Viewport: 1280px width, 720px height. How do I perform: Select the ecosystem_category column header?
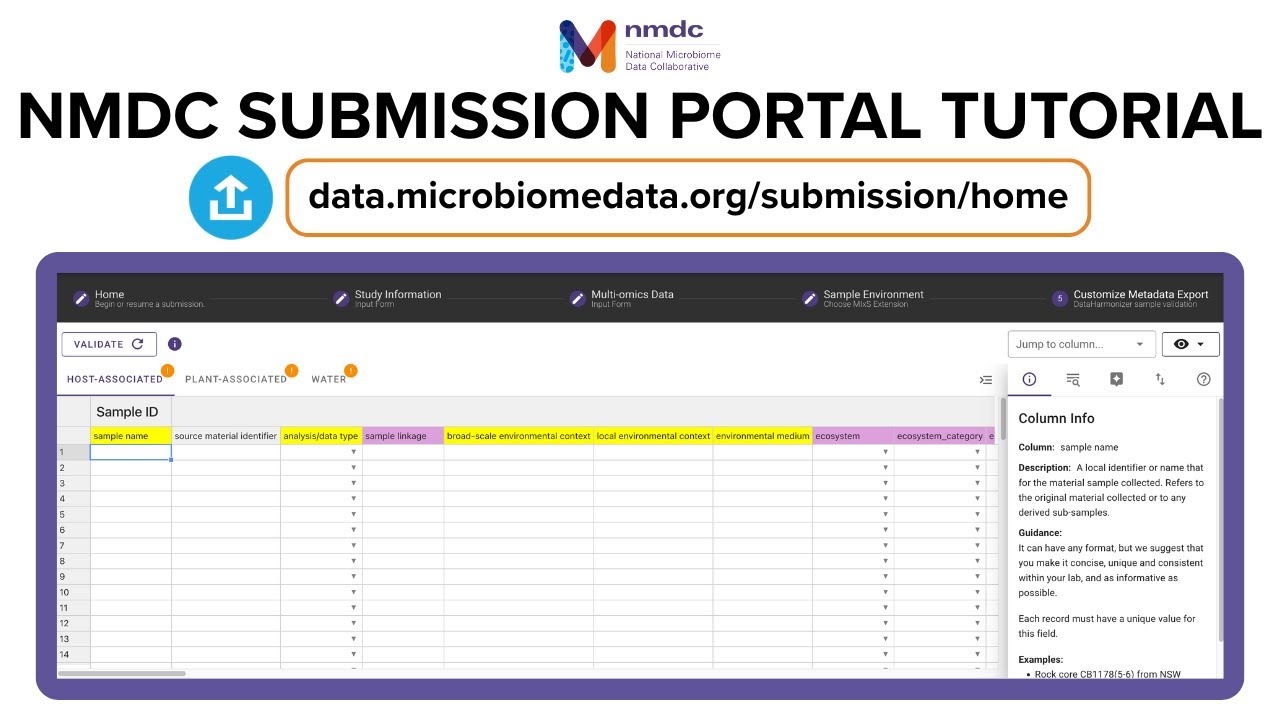pyautogui.click(x=940, y=436)
